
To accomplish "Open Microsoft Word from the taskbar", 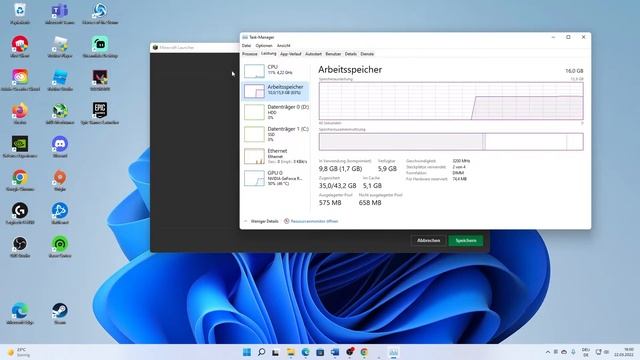I will tap(335, 352).
